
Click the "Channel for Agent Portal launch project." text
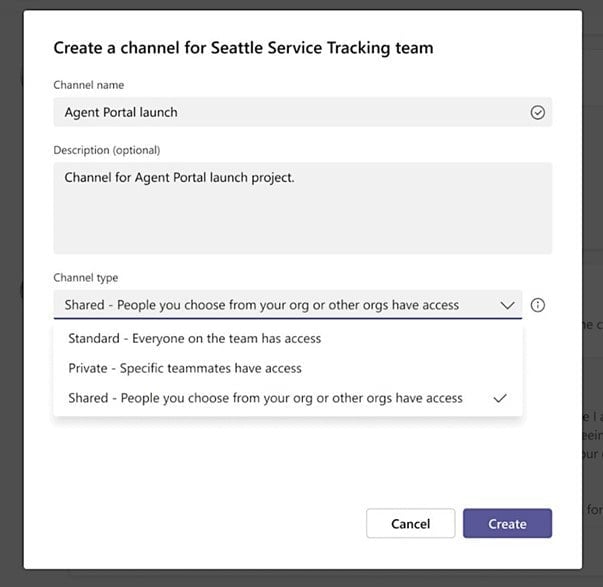point(180,178)
